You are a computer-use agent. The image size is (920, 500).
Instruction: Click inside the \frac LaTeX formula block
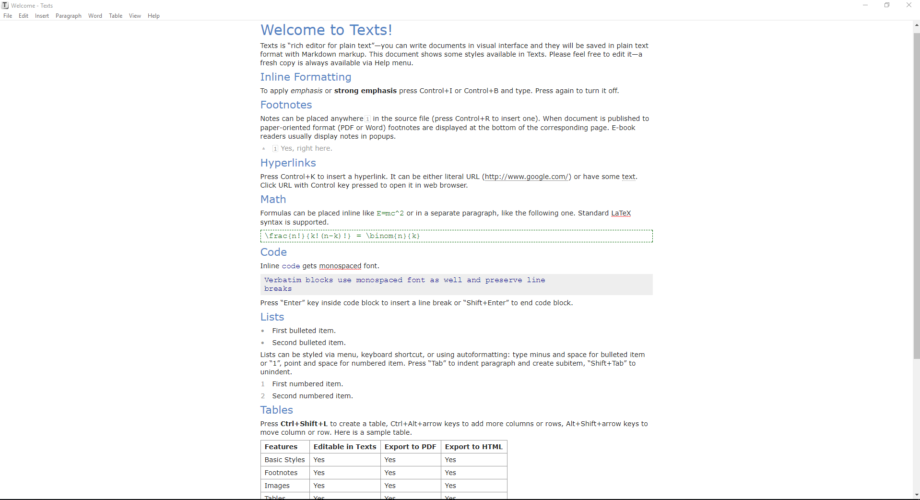[456, 236]
